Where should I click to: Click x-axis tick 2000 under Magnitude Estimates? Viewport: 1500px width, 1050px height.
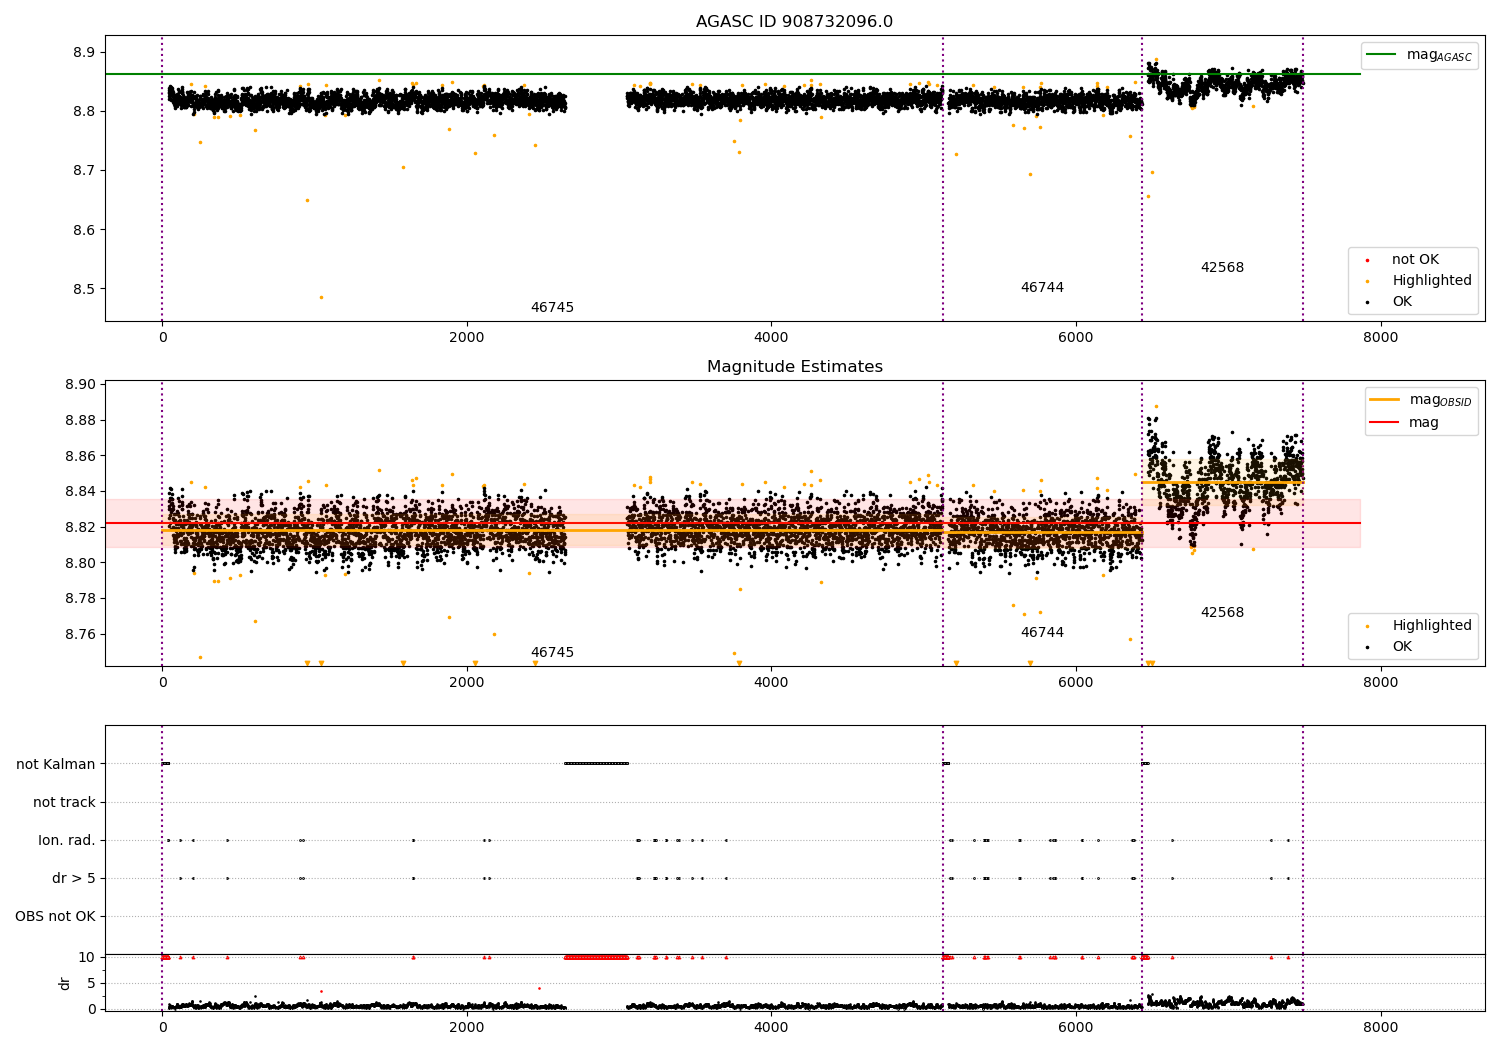pos(467,683)
